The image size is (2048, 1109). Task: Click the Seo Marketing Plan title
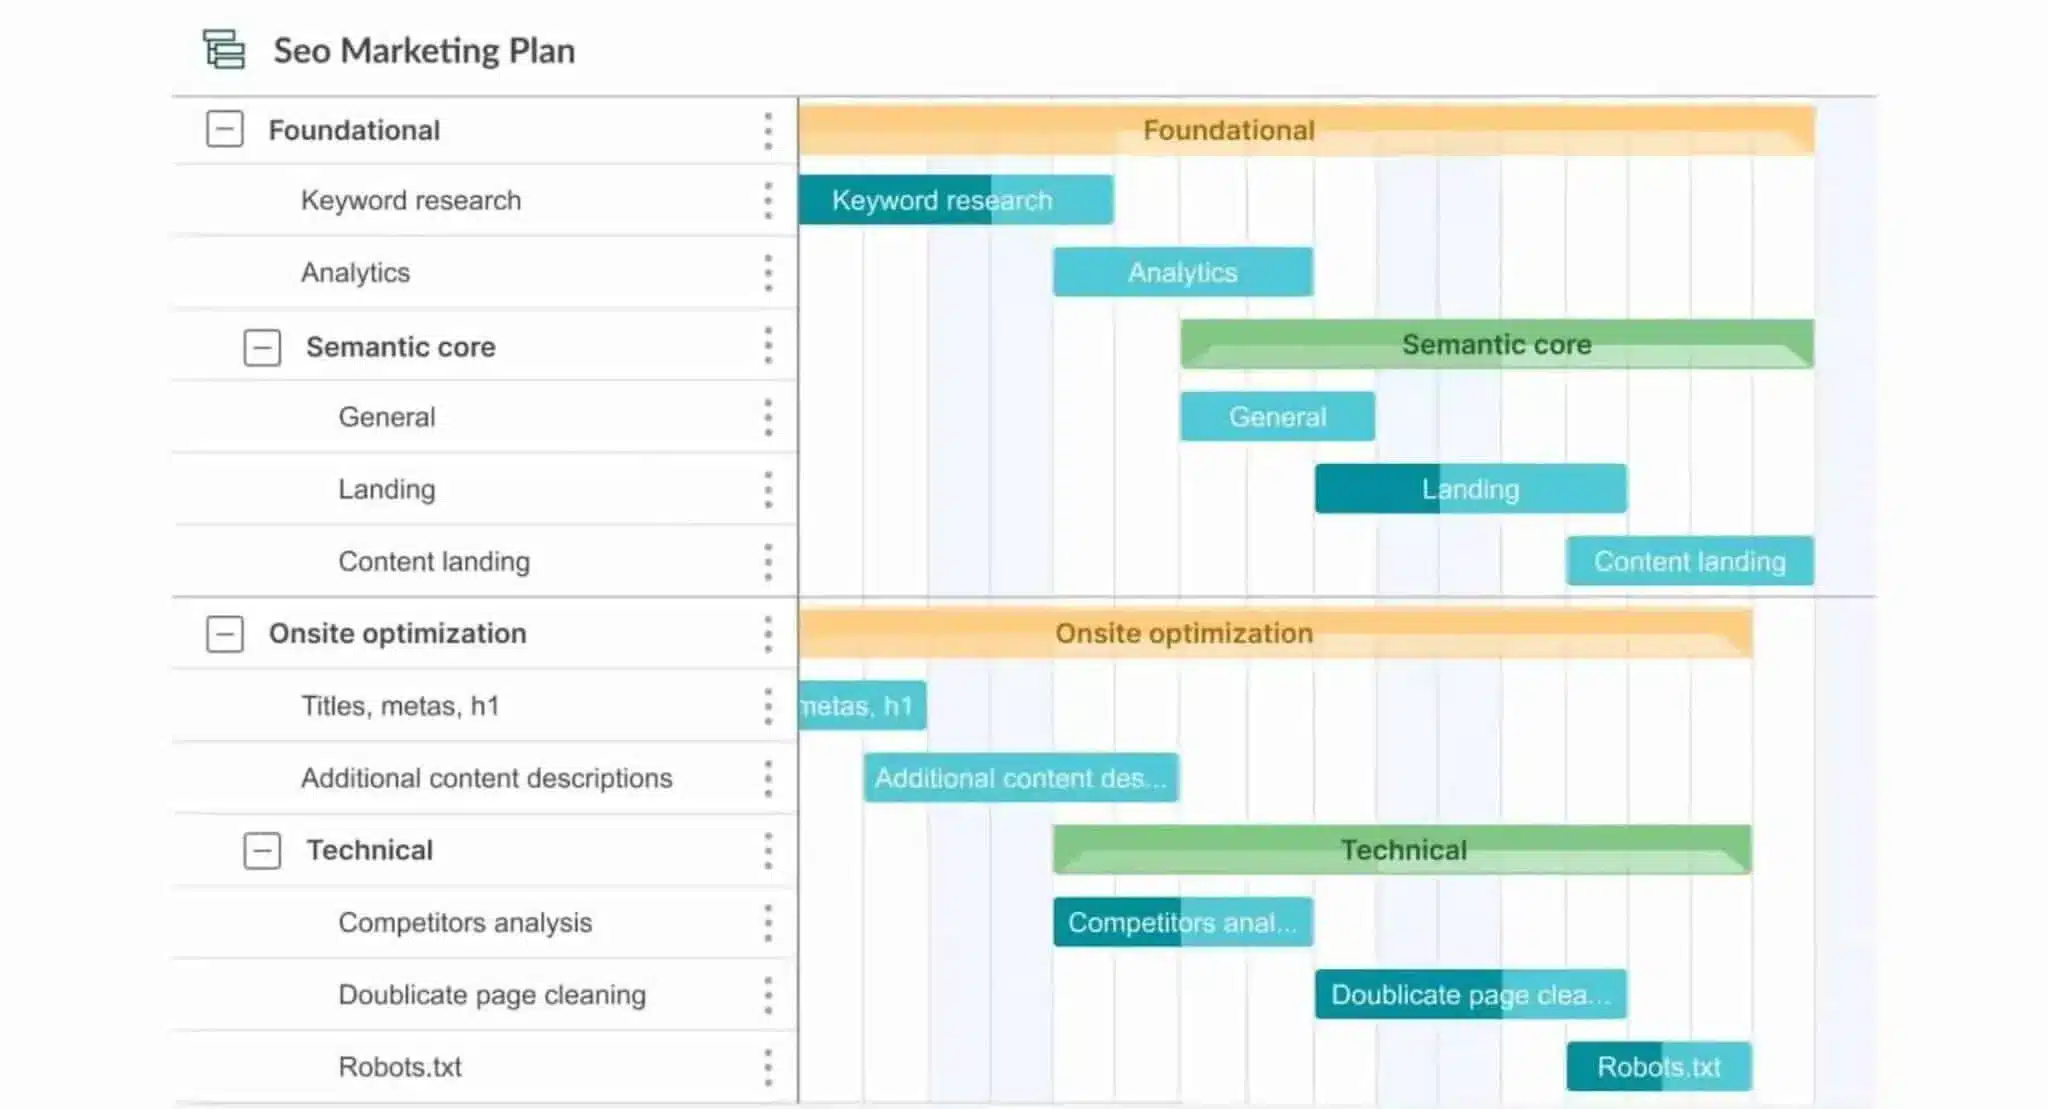coord(424,50)
